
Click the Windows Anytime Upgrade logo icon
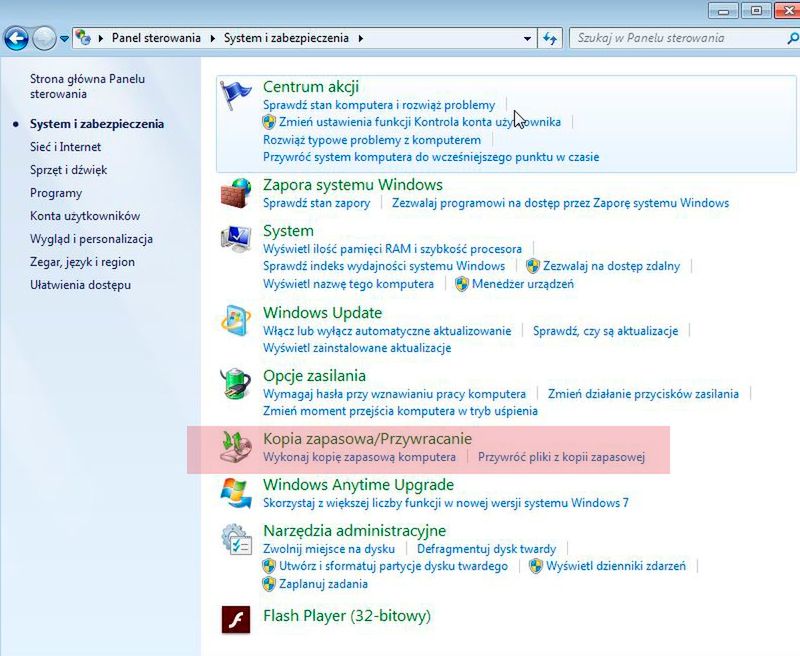236,493
